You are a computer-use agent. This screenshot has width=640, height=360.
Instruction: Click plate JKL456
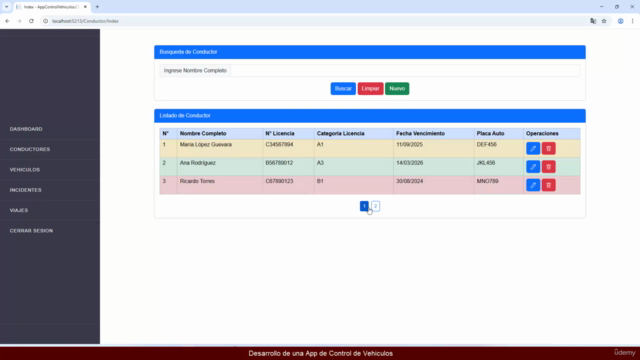point(486,163)
